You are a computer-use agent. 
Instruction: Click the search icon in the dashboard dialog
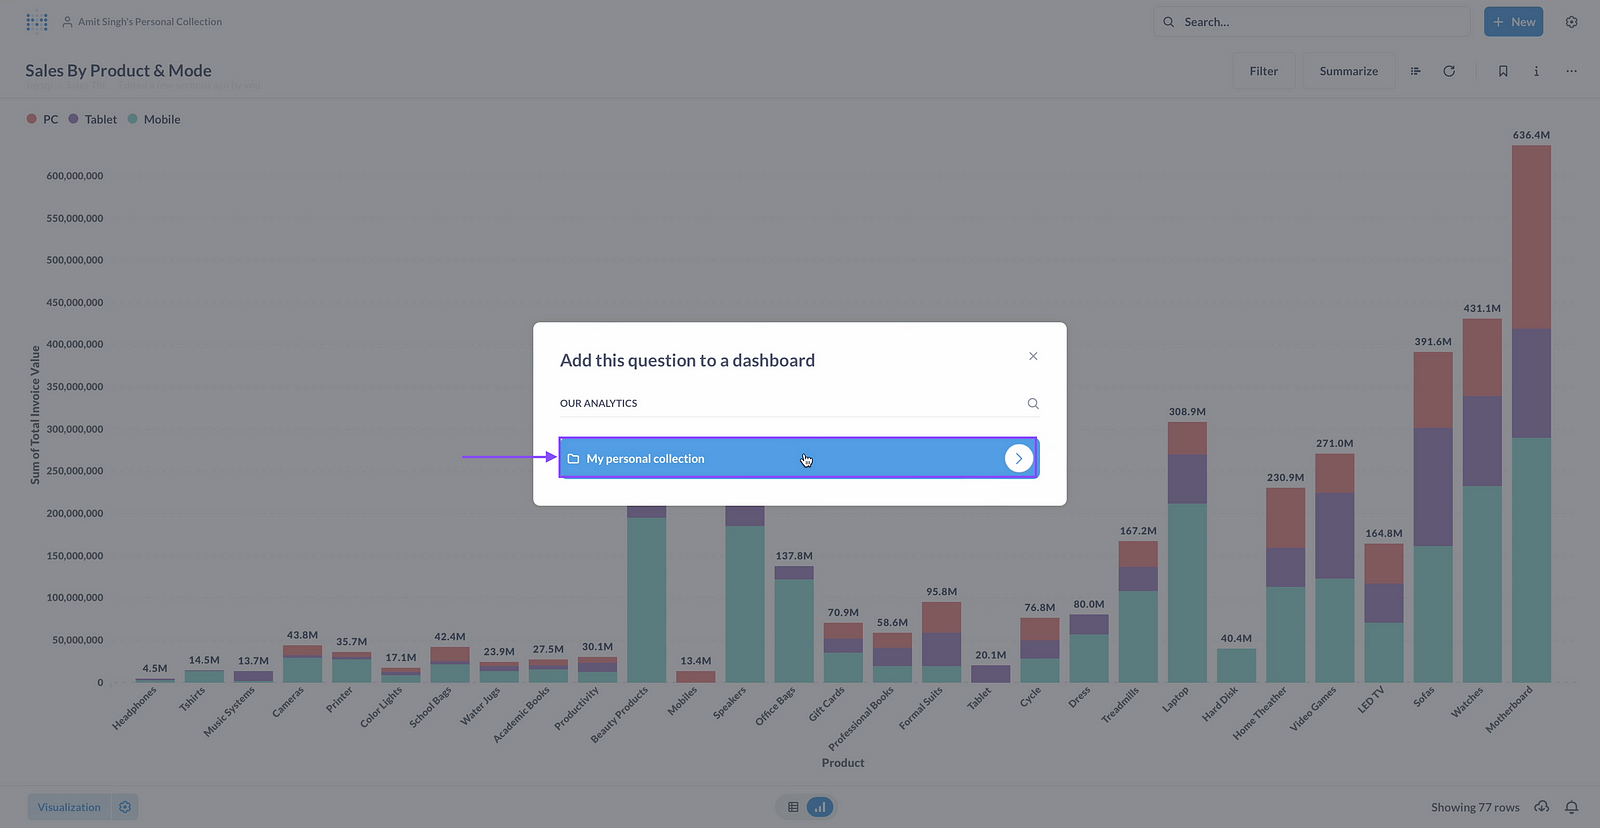click(1033, 404)
